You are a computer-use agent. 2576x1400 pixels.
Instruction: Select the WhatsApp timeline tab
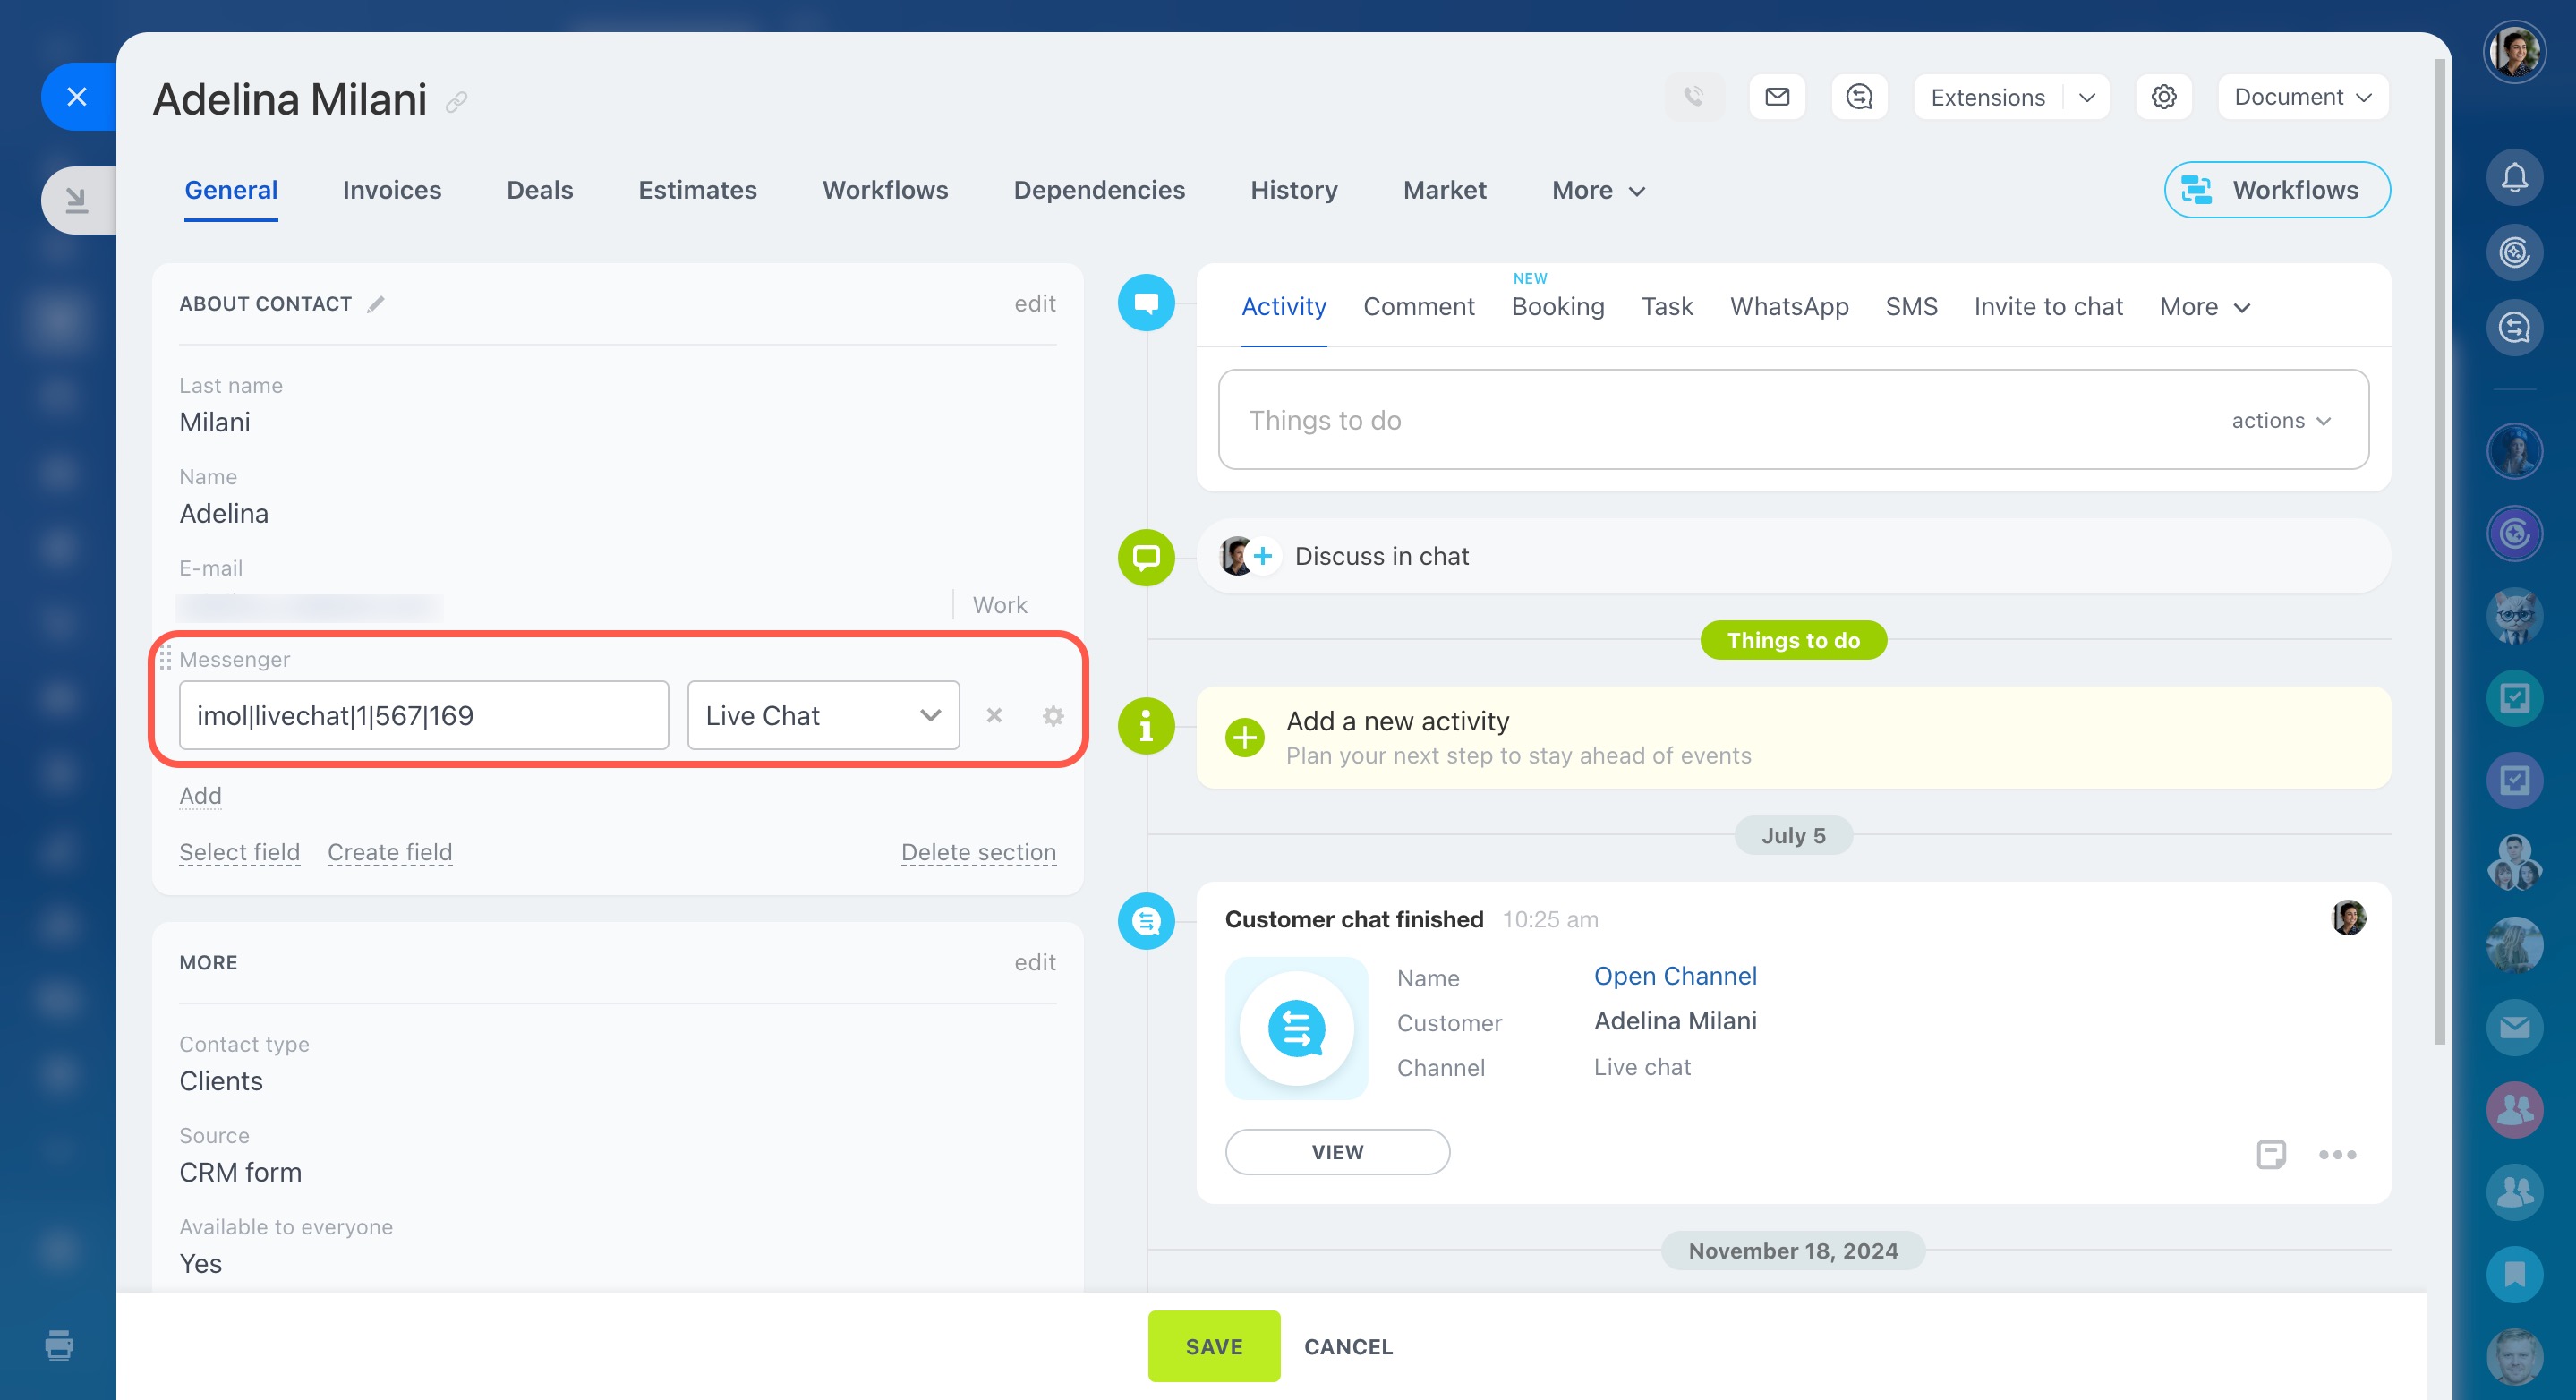[x=1789, y=307]
